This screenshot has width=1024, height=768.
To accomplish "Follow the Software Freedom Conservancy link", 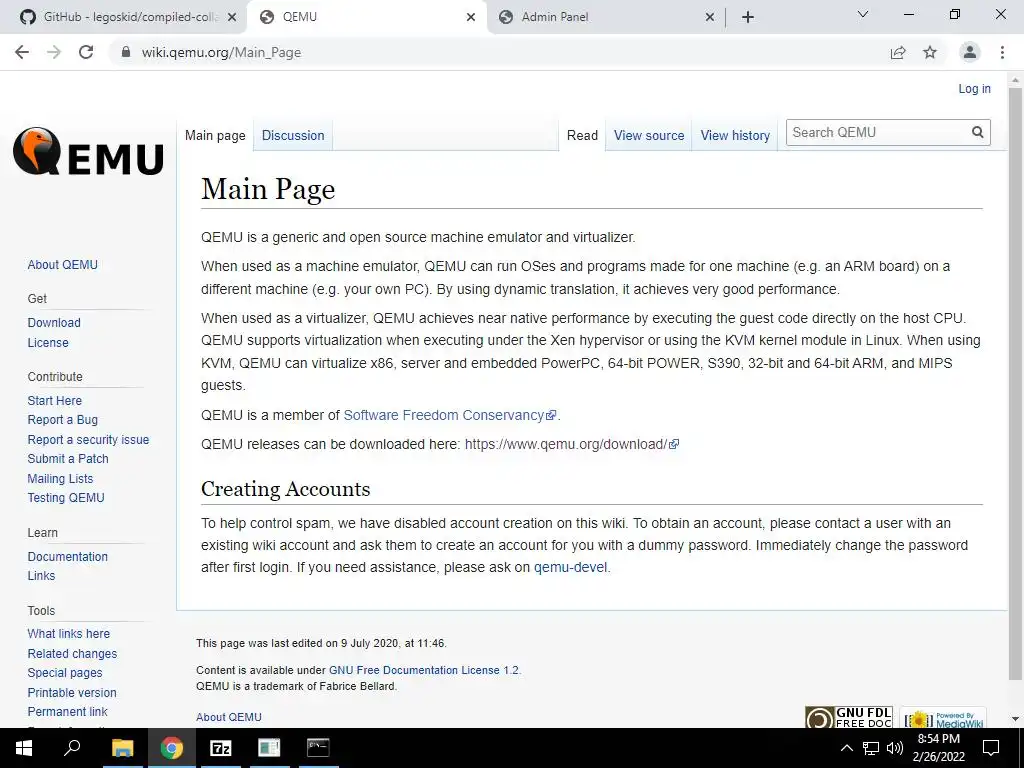I will tap(449, 415).
